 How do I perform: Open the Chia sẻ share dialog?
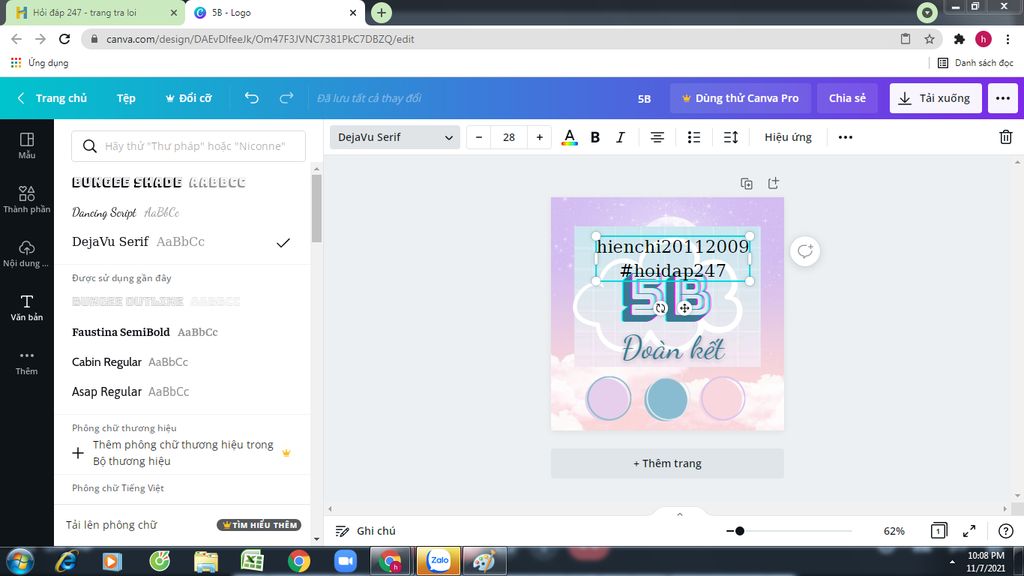(x=847, y=98)
